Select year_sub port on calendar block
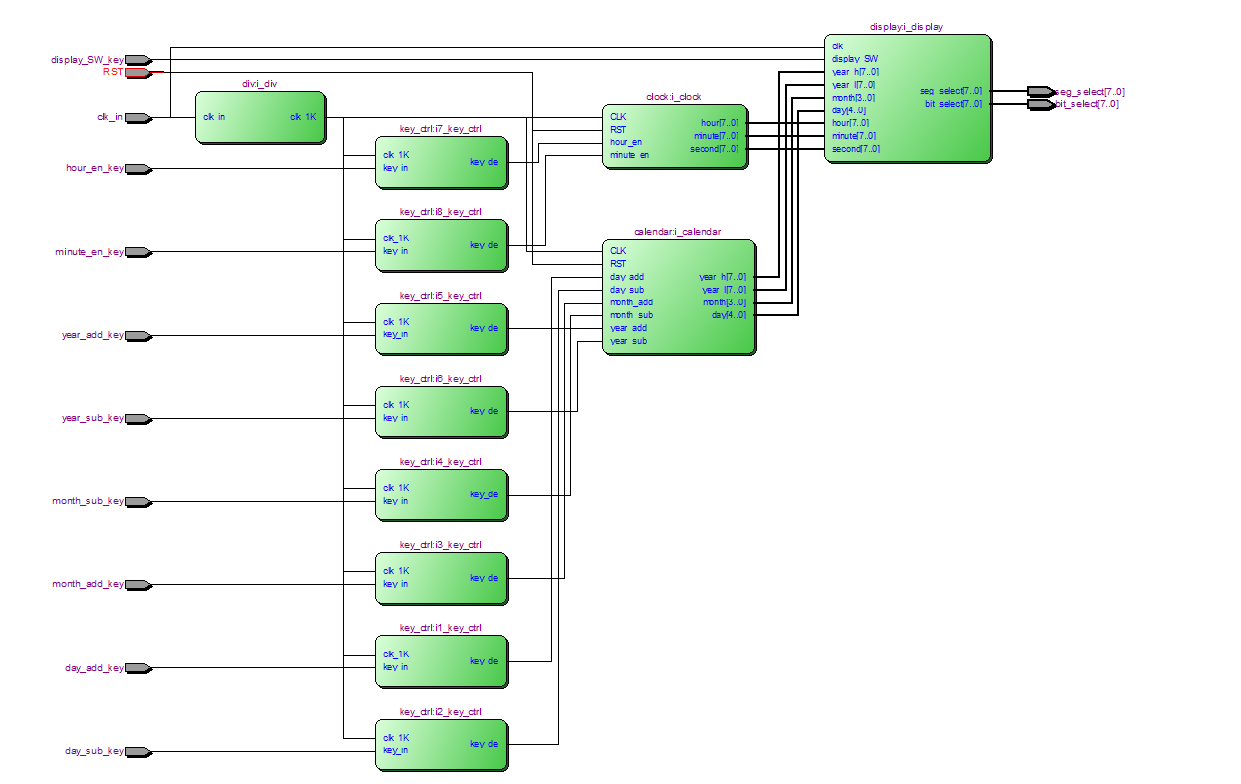 (x=628, y=341)
